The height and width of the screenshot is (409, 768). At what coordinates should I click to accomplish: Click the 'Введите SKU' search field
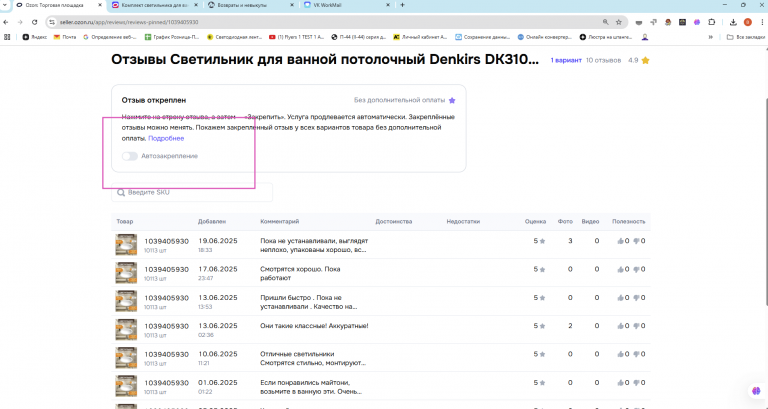point(192,192)
